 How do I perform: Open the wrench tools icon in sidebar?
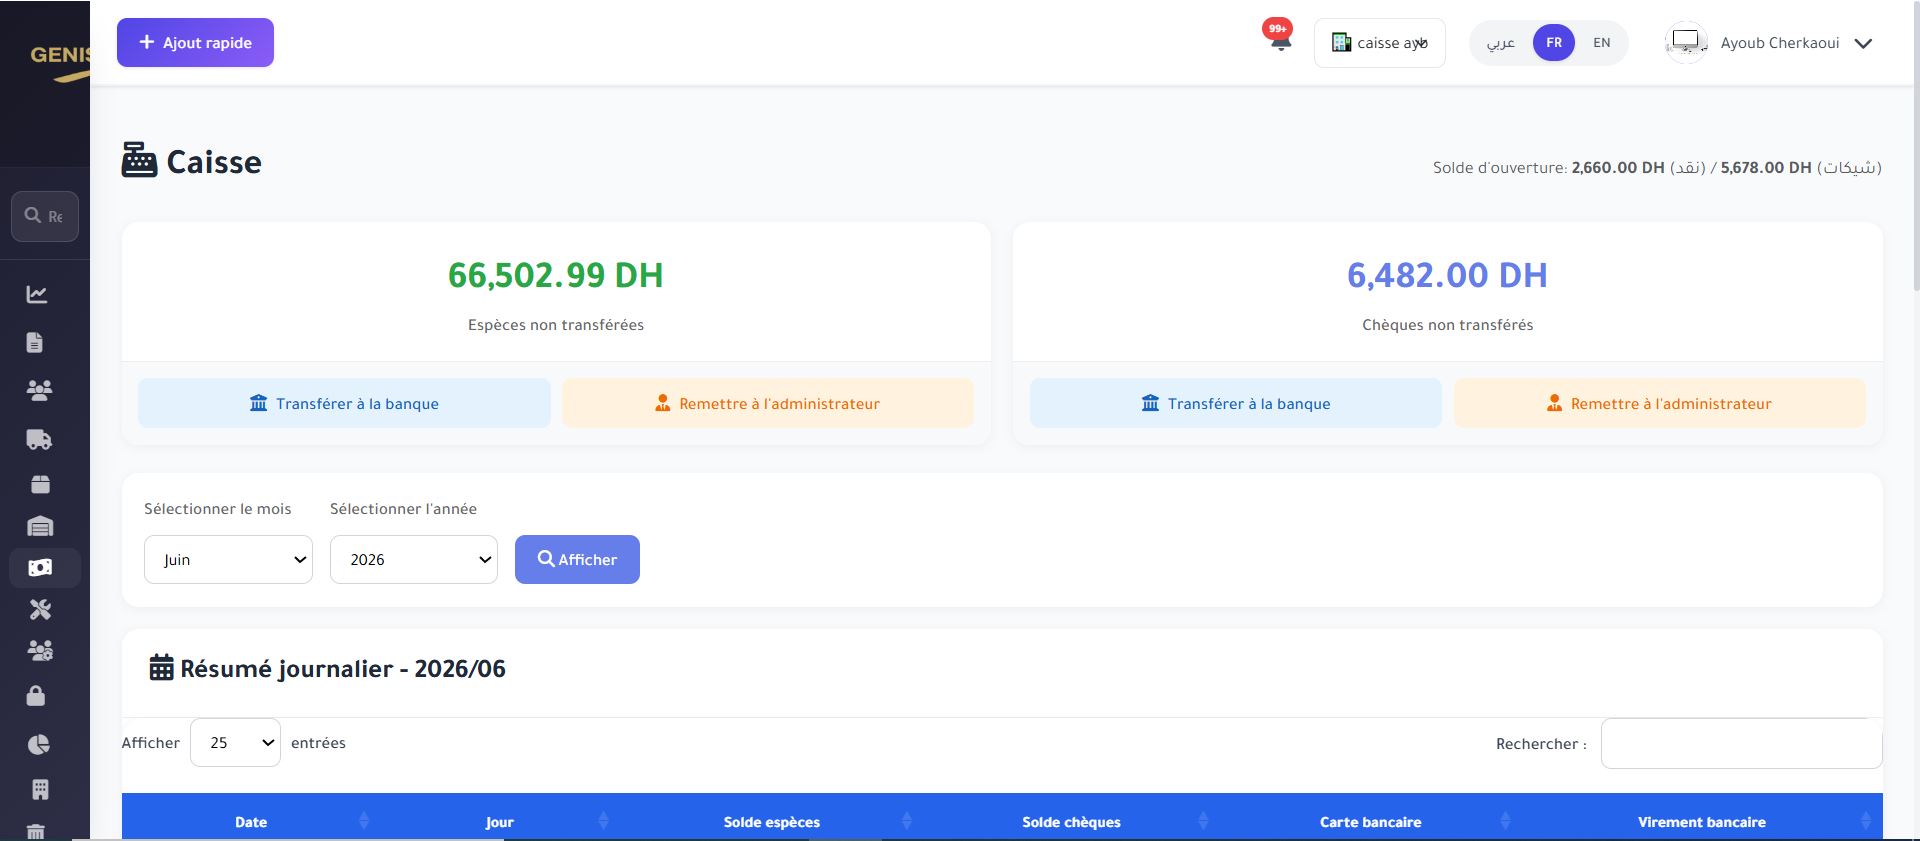(x=40, y=609)
